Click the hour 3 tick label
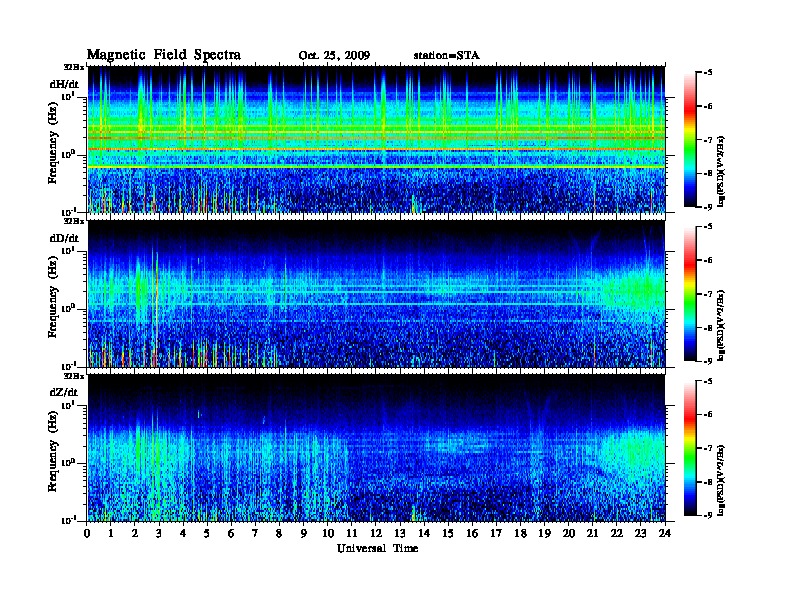 coord(159,534)
